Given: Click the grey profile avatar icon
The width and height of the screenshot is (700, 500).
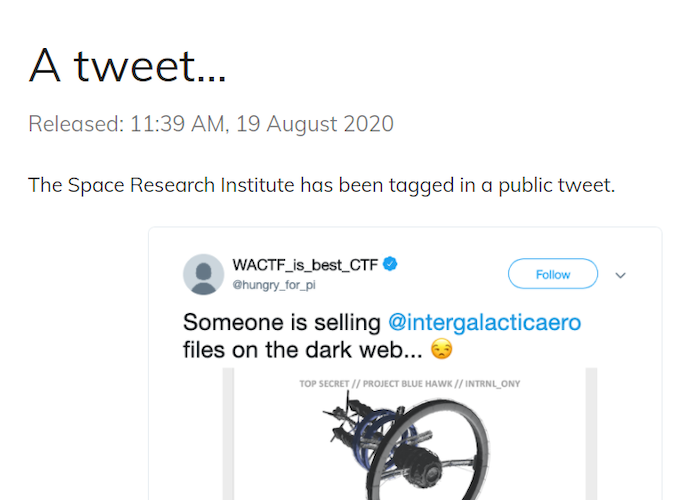Looking at the screenshot, I should (x=204, y=274).
